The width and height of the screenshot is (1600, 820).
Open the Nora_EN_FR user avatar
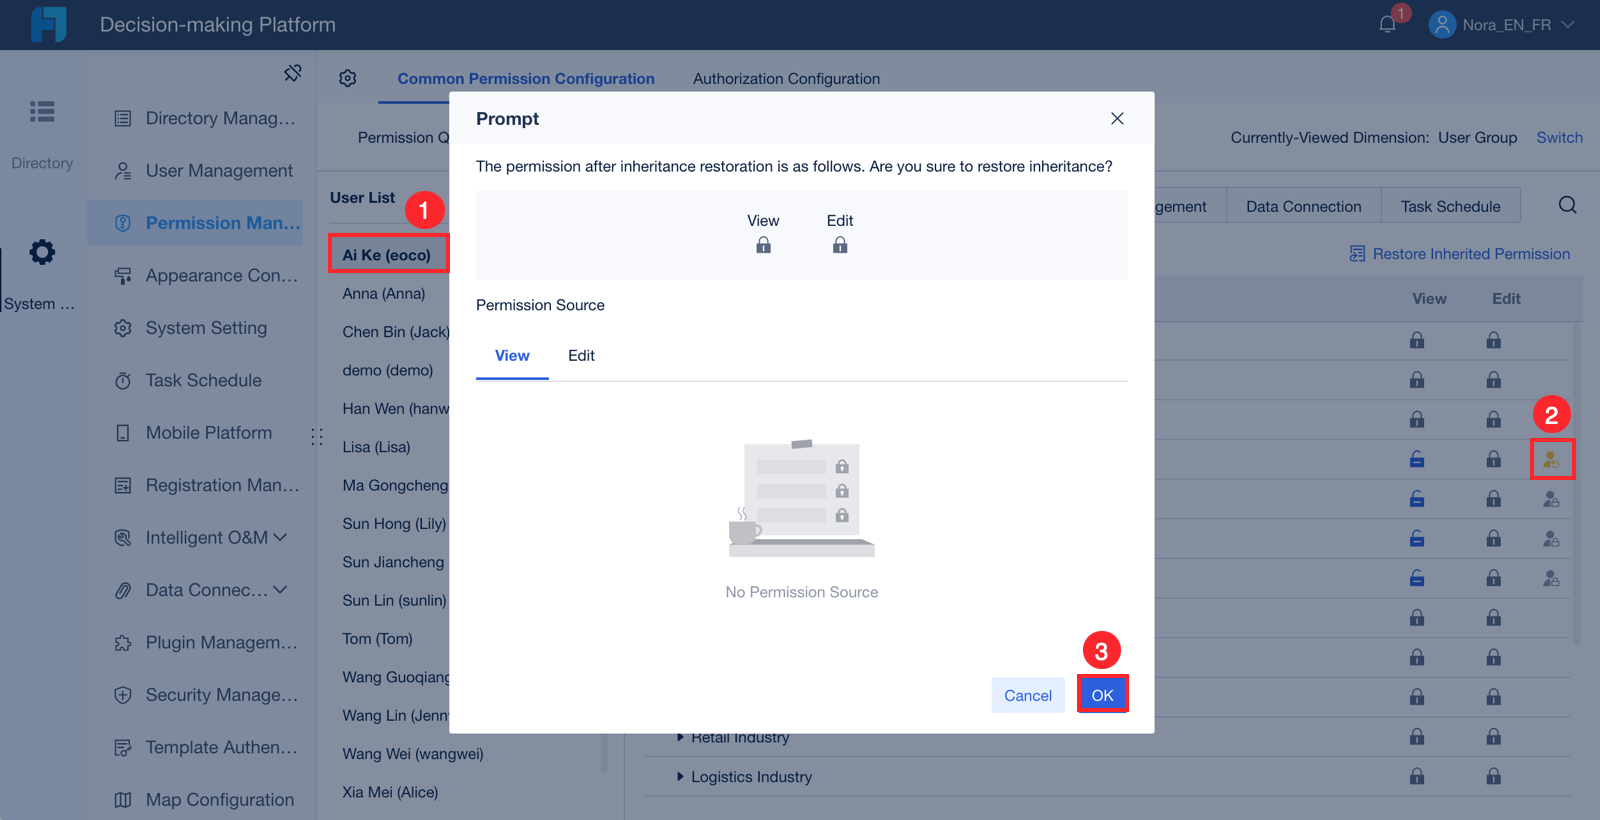[x=1441, y=24]
